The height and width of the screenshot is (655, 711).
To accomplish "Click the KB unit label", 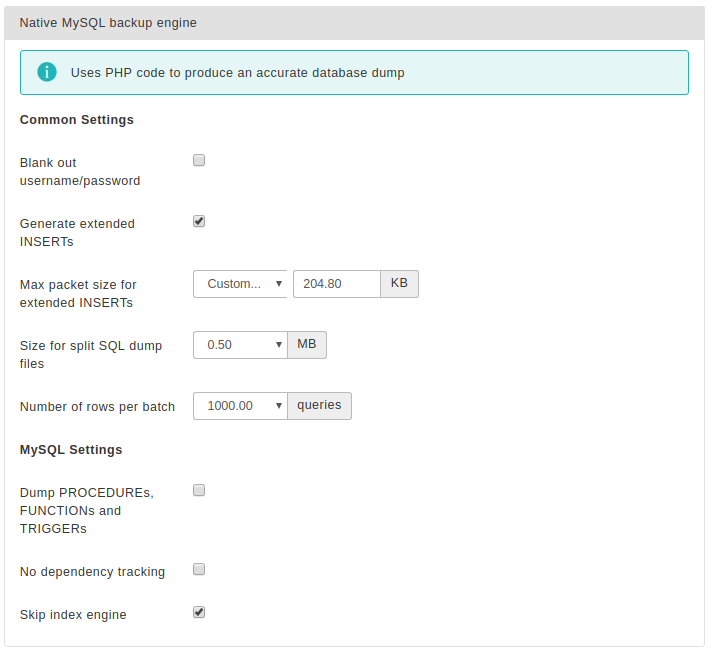I will (399, 284).
